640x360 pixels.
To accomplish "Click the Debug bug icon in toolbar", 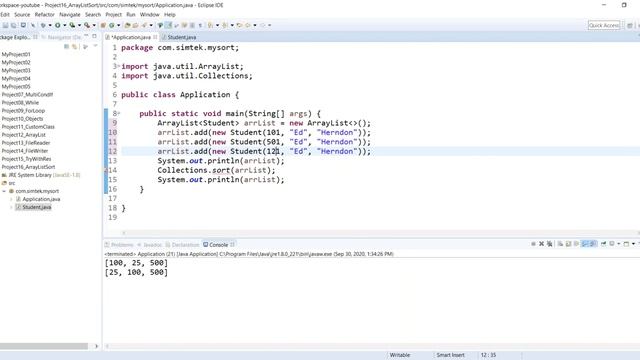I will tap(43, 25).
